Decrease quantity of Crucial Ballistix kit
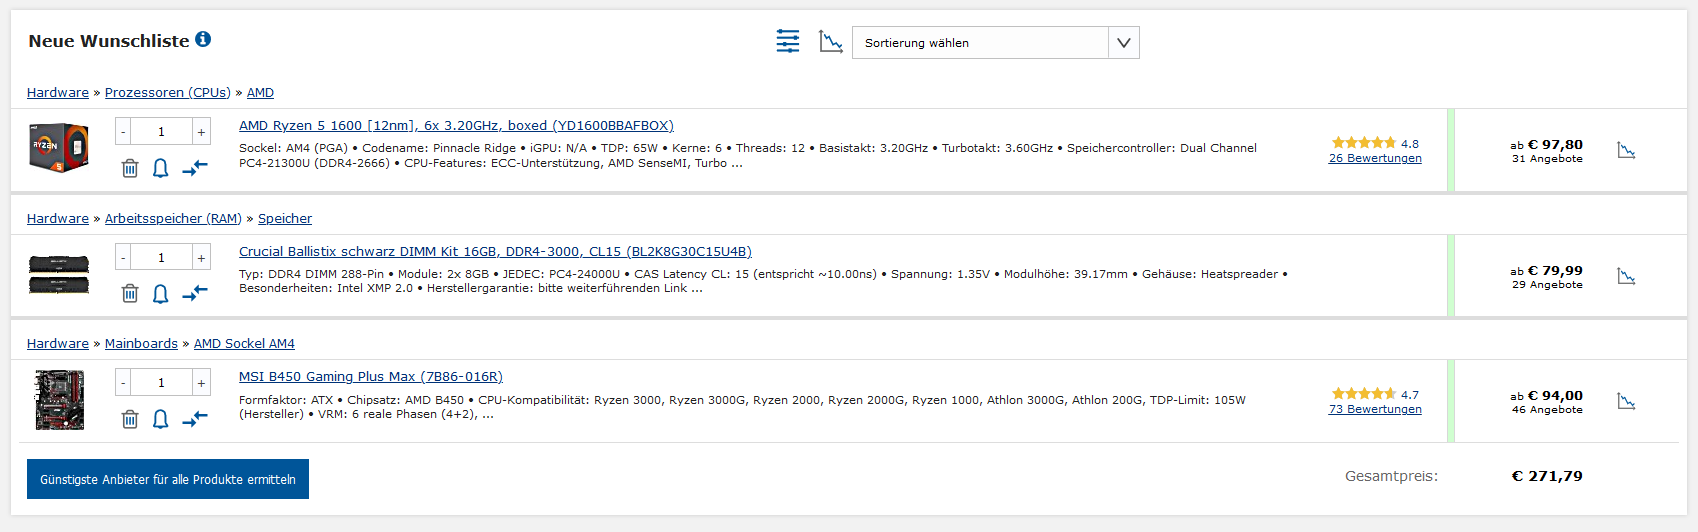 tap(124, 258)
